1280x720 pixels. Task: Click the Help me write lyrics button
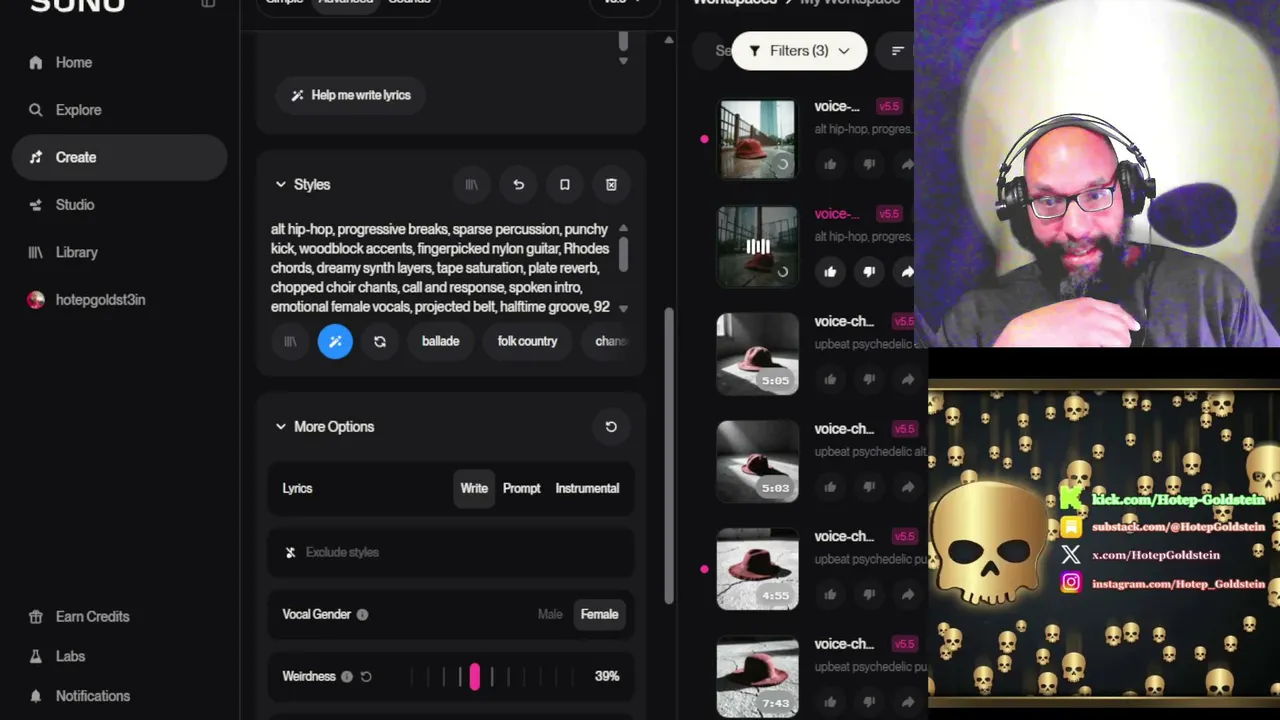(350, 95)
